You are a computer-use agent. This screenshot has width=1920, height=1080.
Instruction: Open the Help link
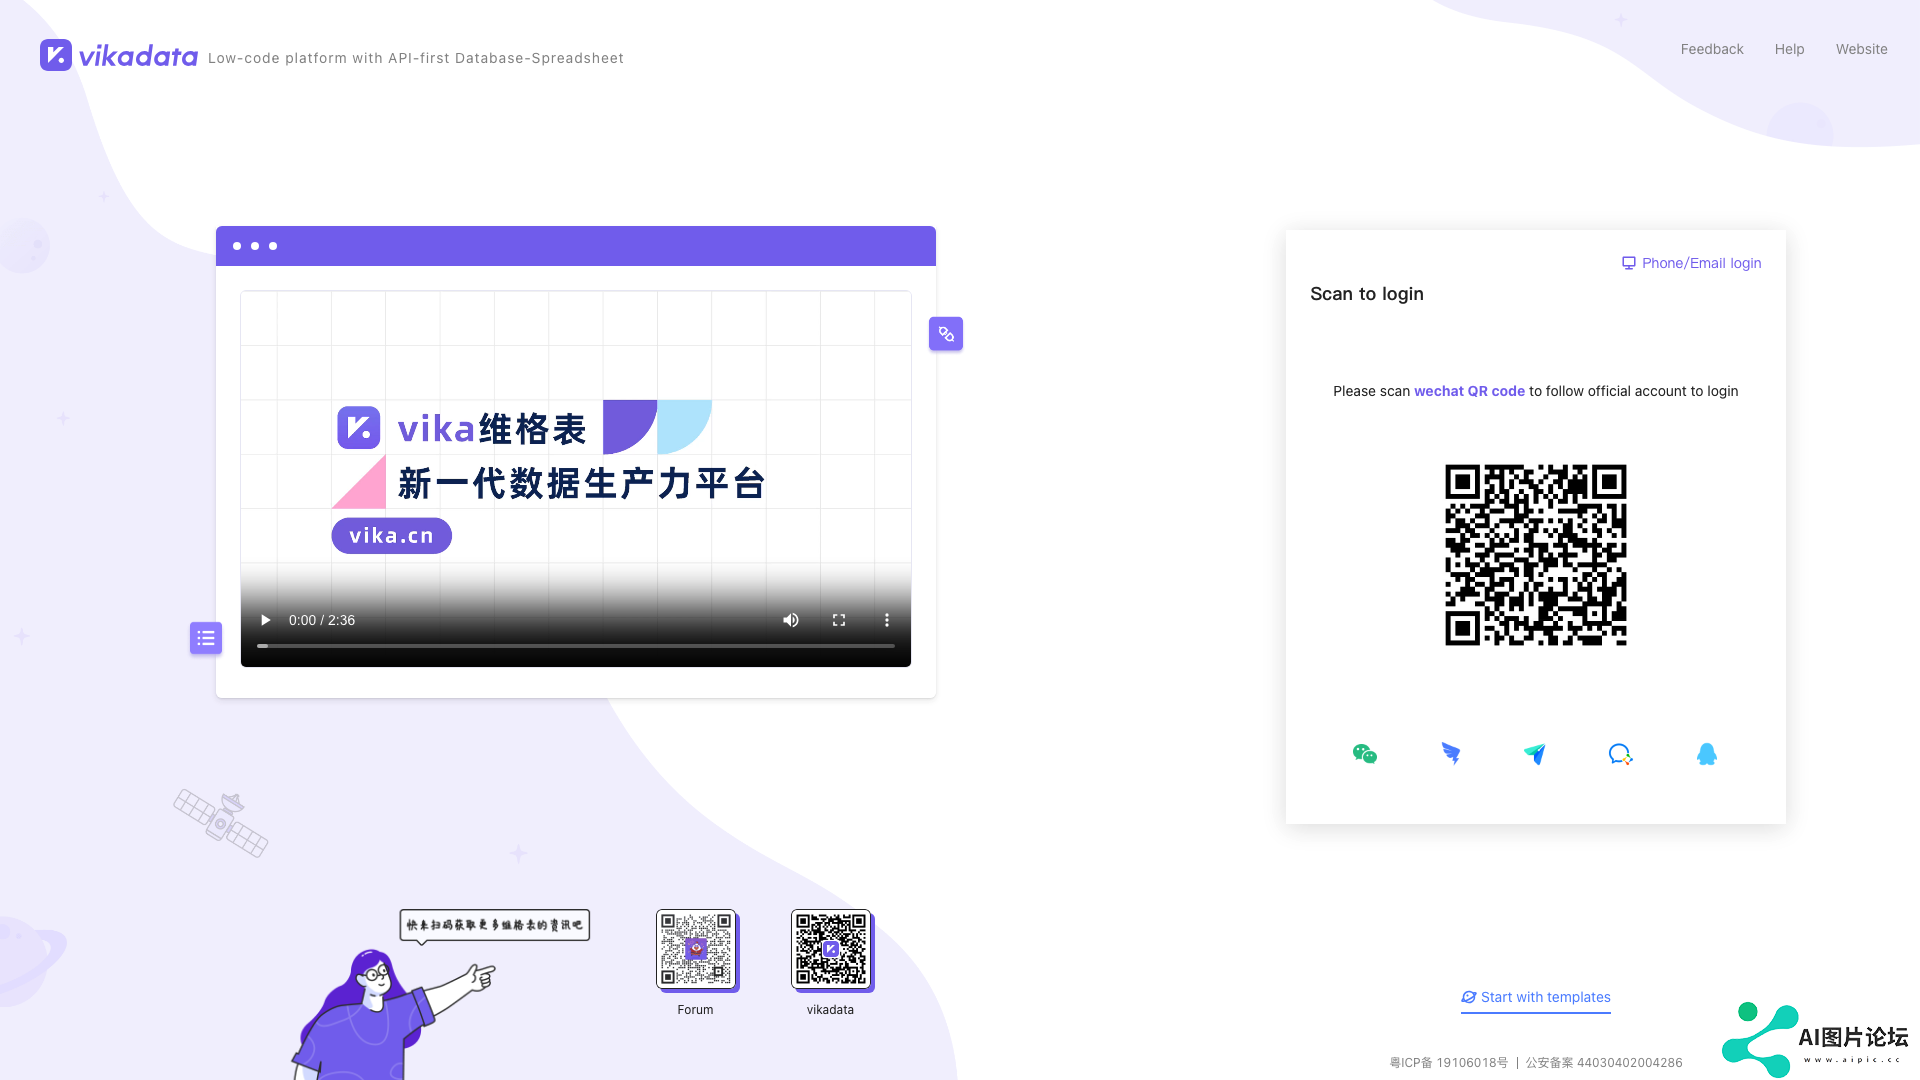pyautogui.click(x=1789, y=49)
